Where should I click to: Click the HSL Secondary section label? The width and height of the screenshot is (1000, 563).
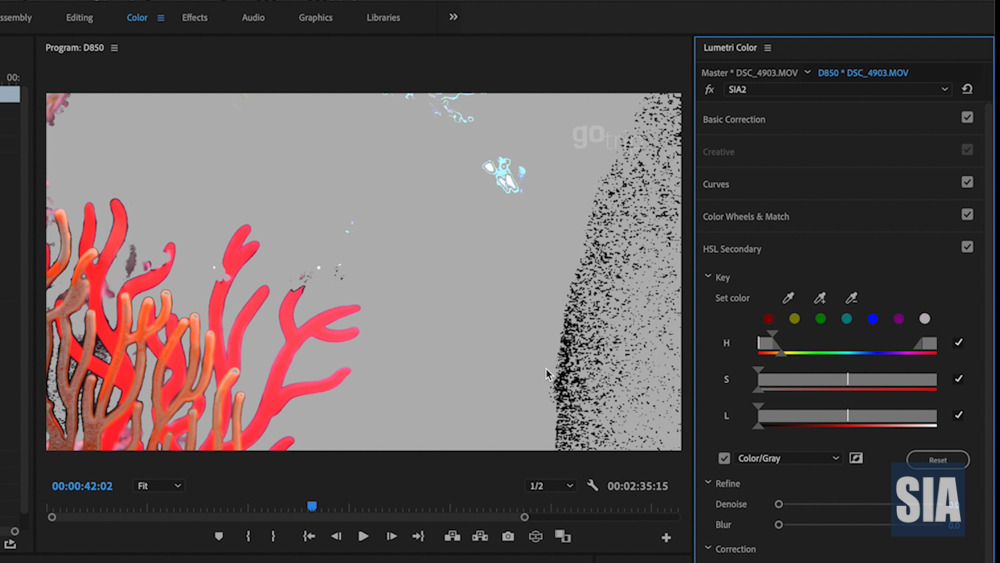pyautogui.click(x=732, y=249)
